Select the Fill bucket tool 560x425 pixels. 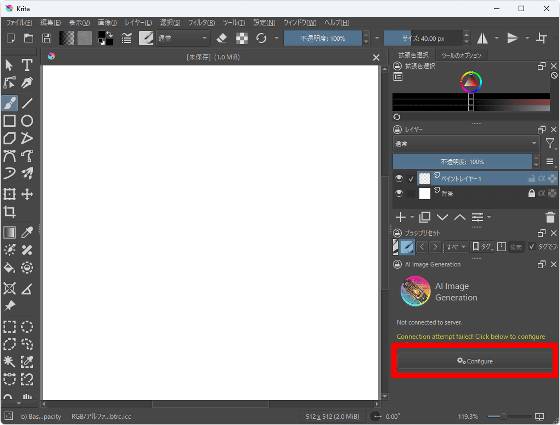[x=9, y=267]
